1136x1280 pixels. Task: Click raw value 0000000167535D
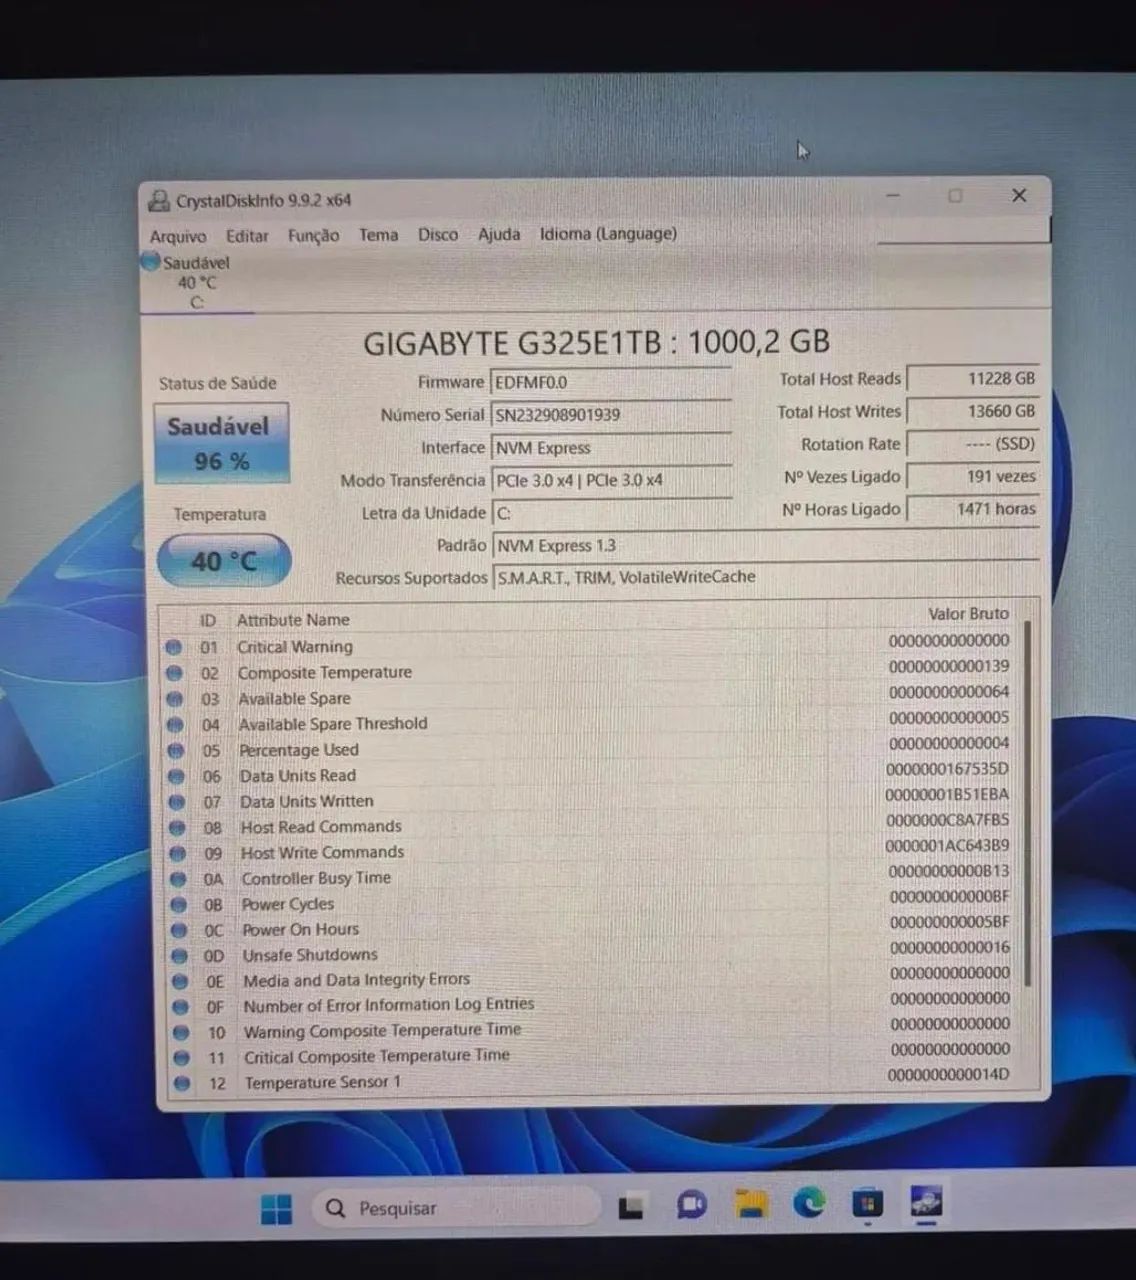click(x=947, y=769)
